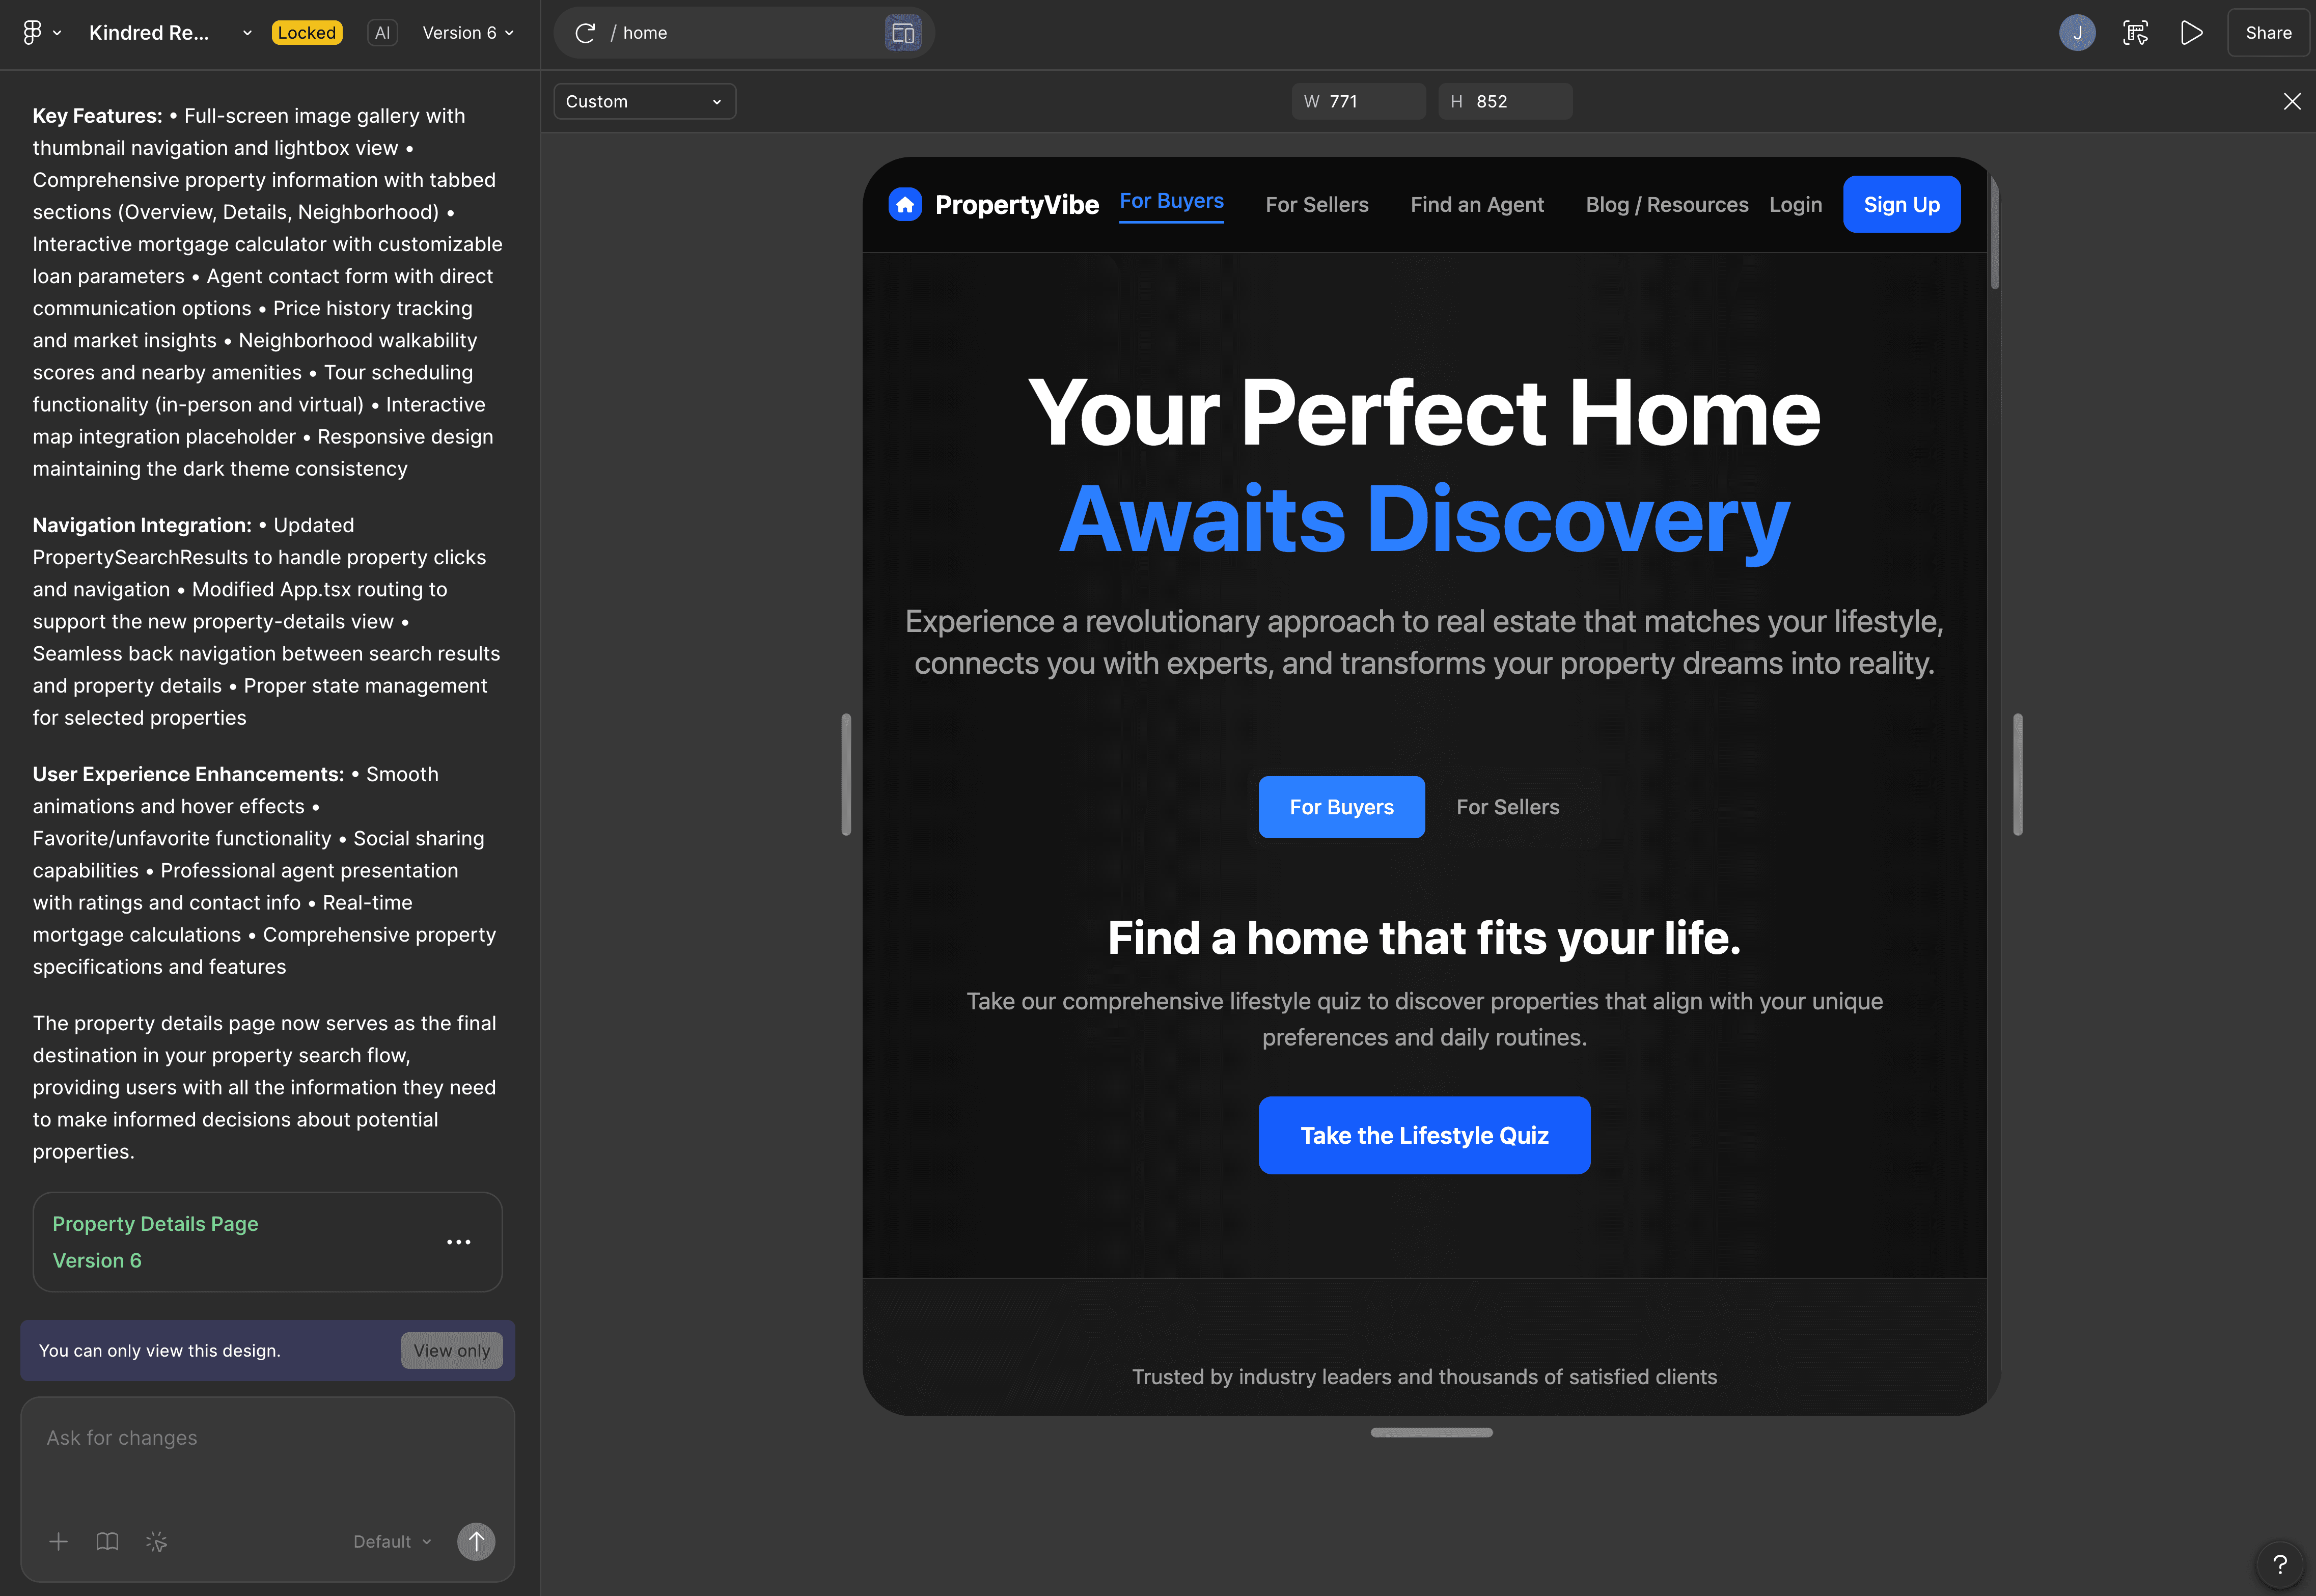
Task: Switch hero toggle to For Sellers
Action: click(1507, 807)
